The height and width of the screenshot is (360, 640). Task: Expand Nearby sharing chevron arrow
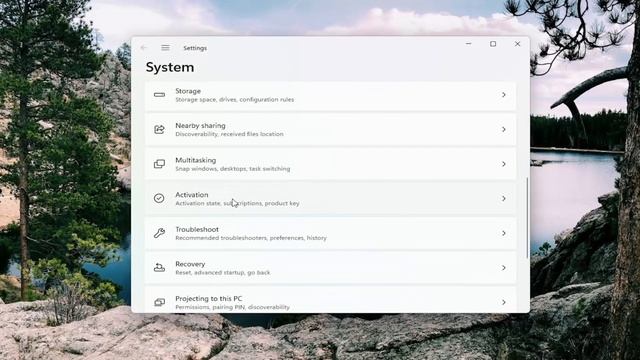click(504, 129)
